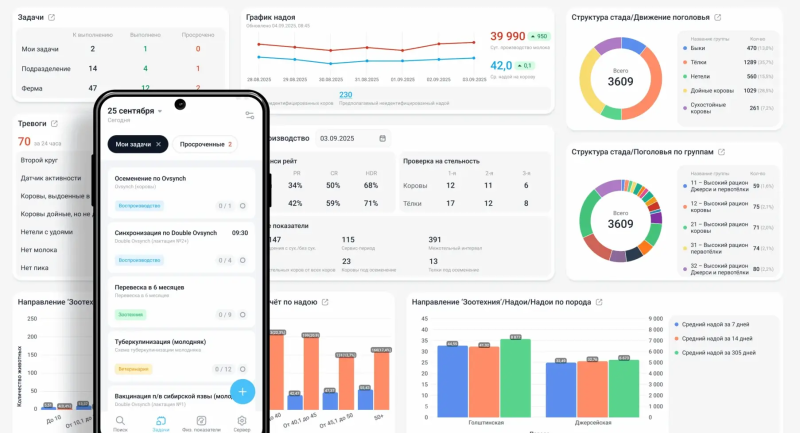Expand the 25 сентября date dropdown
This screenshot has width=800, height=433.
(x=160, y=111)
